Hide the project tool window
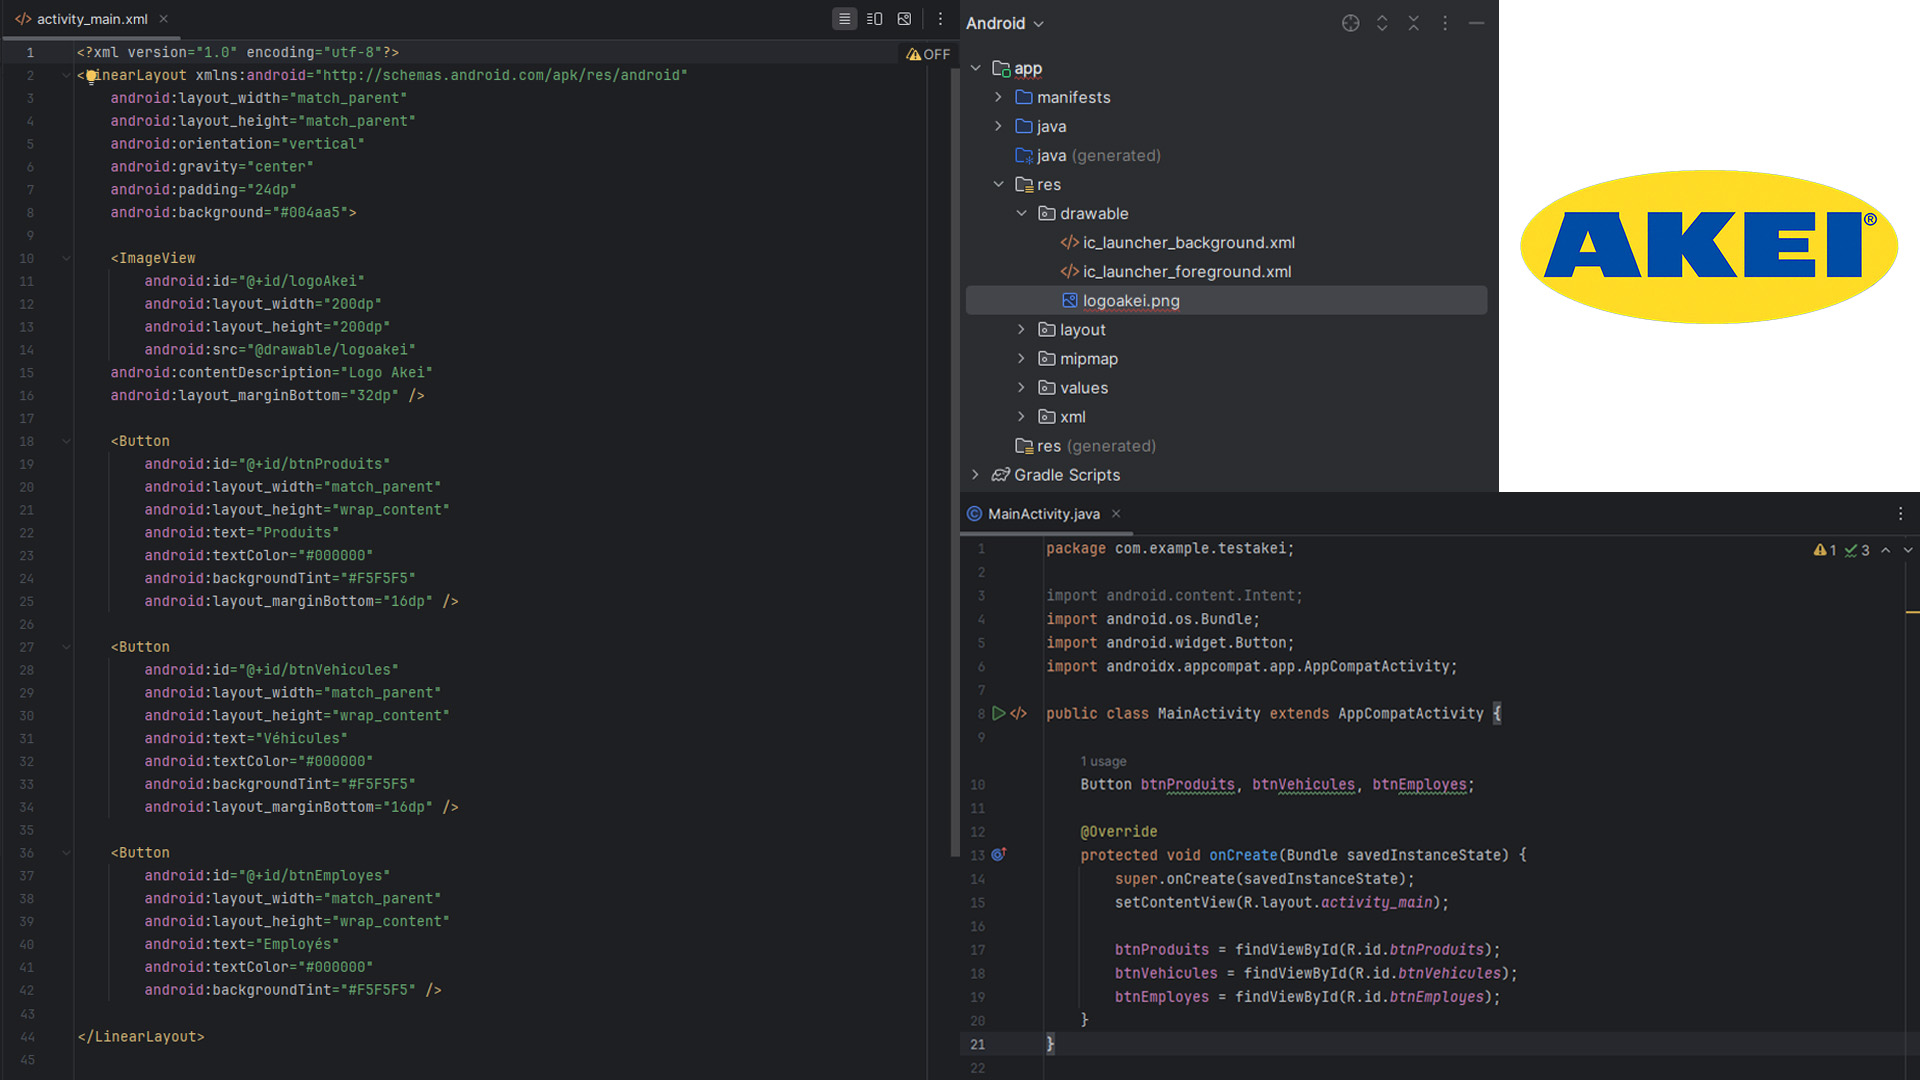Viewport: 1920px width, 1080px height. (1476, 23)
